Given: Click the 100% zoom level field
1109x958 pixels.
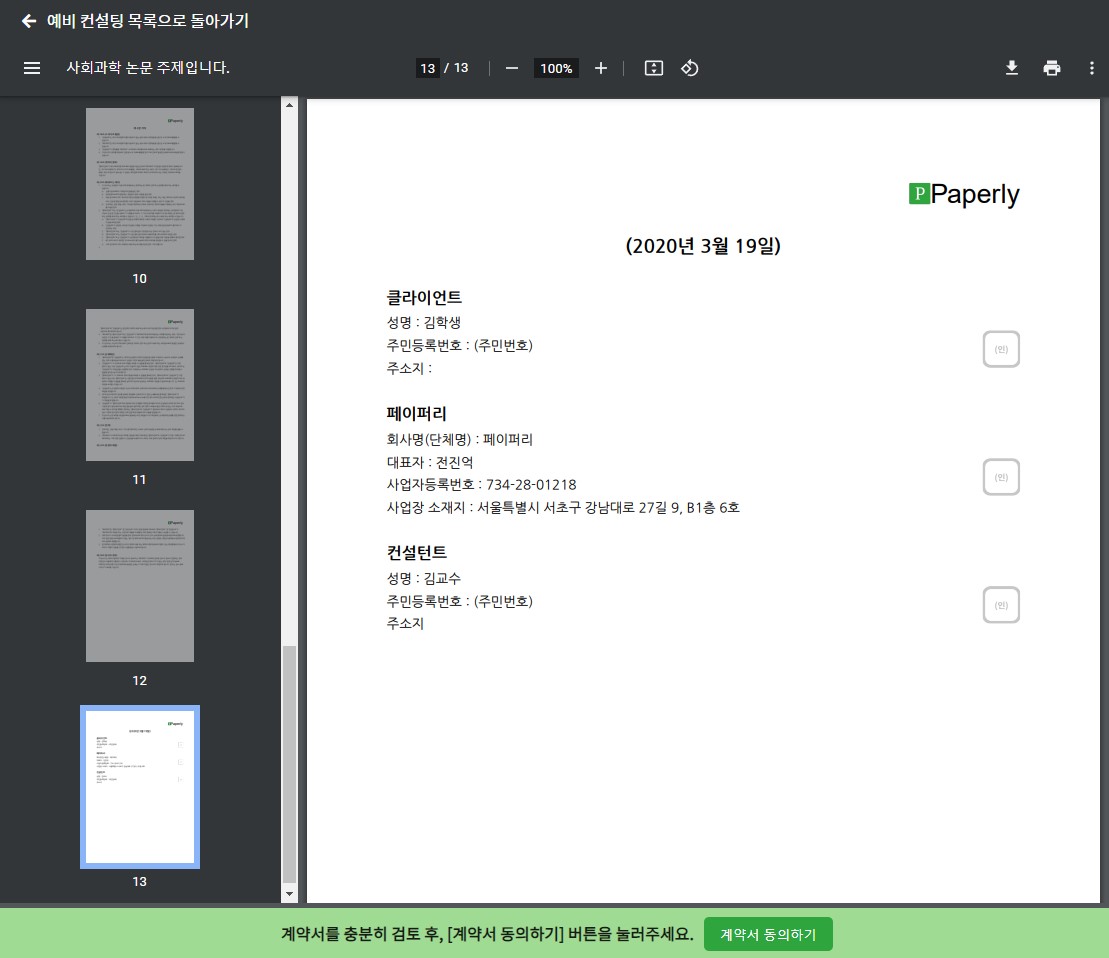Looking at the screenshot, I should click(x=556, y=68).
